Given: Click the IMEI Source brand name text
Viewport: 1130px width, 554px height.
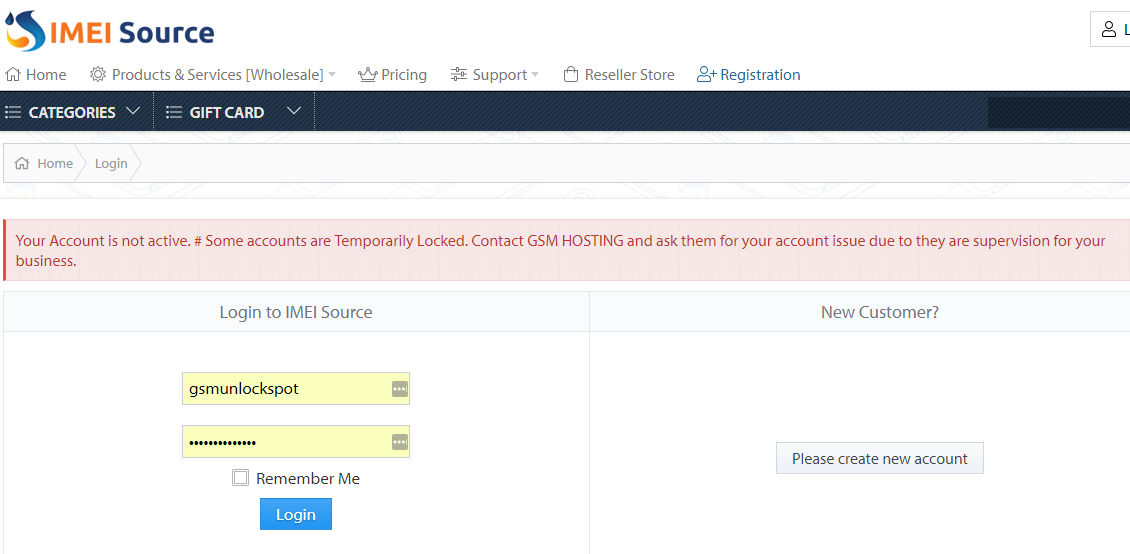Looking at the screenshot, I should click(x=132, y=33).
